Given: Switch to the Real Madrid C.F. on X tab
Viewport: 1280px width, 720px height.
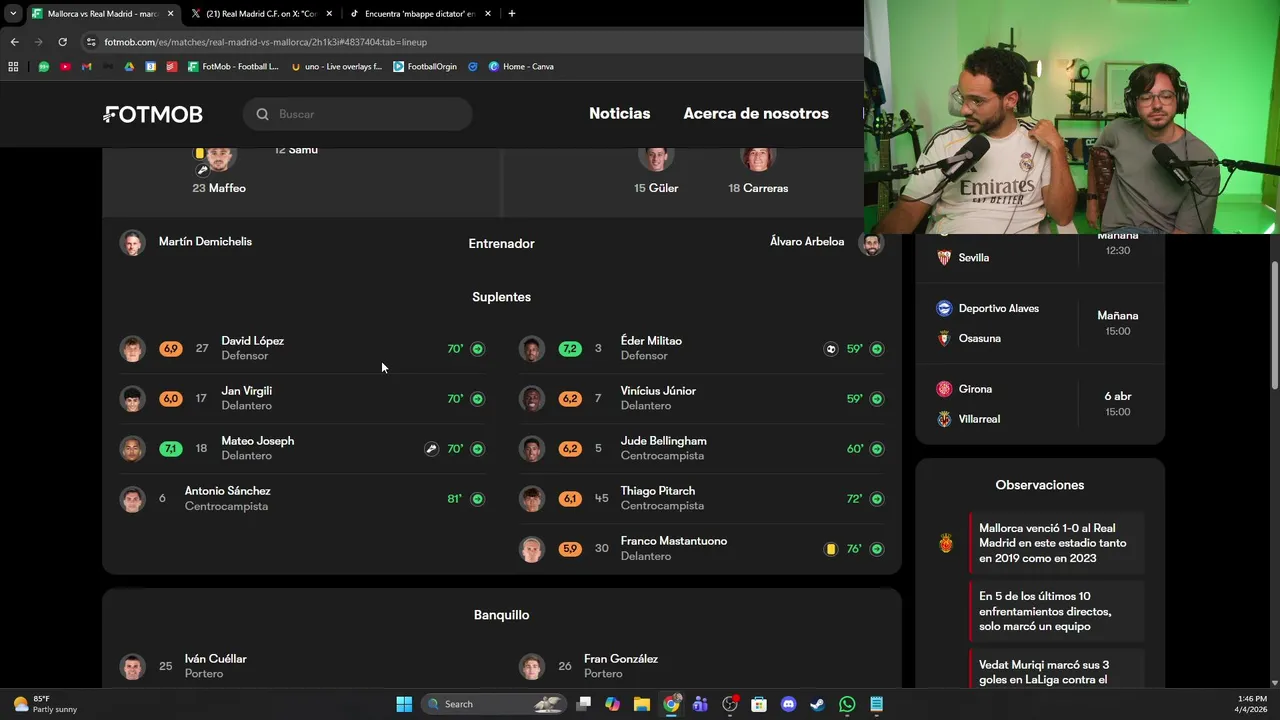Looking at the screenshot, I should click(x=260, y=14).
